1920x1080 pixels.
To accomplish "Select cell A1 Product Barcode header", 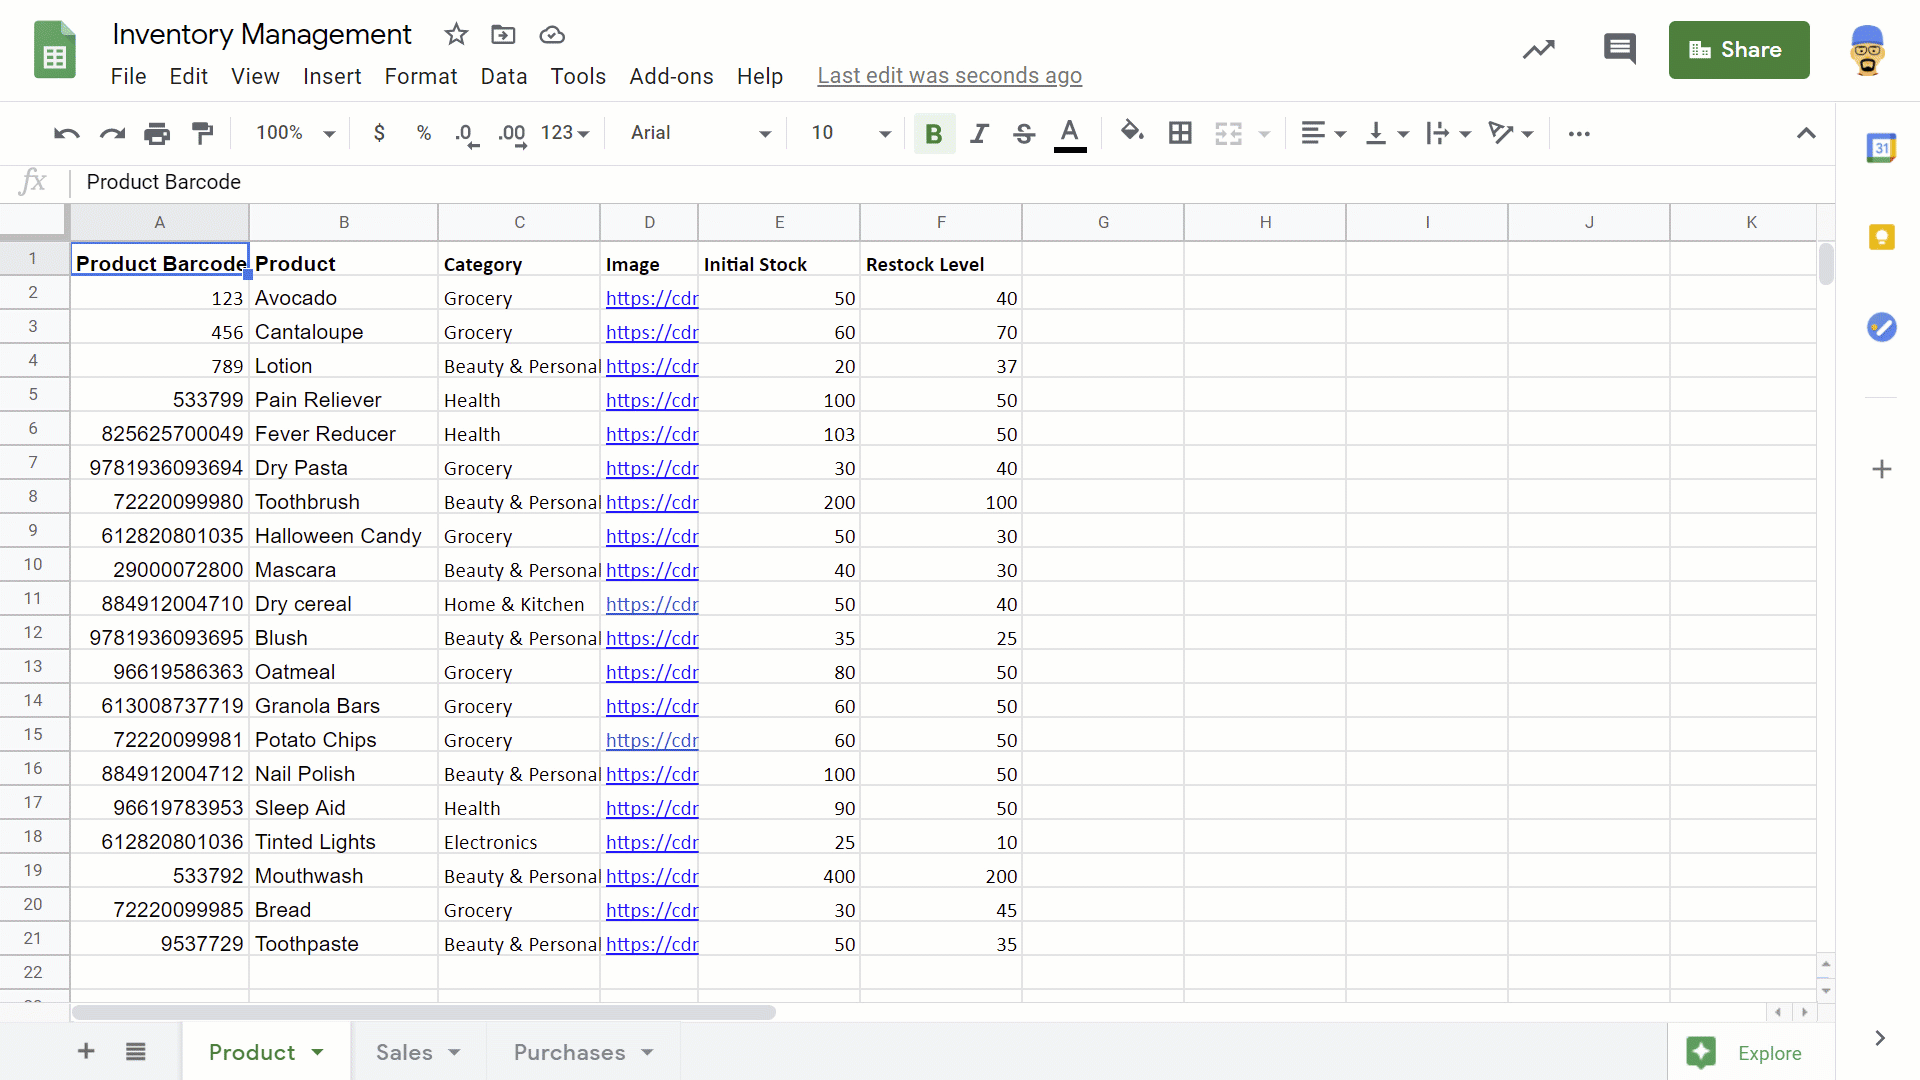I will 158,262.
